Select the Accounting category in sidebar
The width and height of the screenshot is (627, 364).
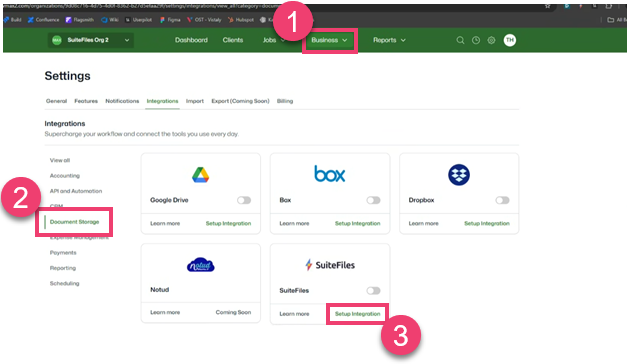(x=65, y=176)
